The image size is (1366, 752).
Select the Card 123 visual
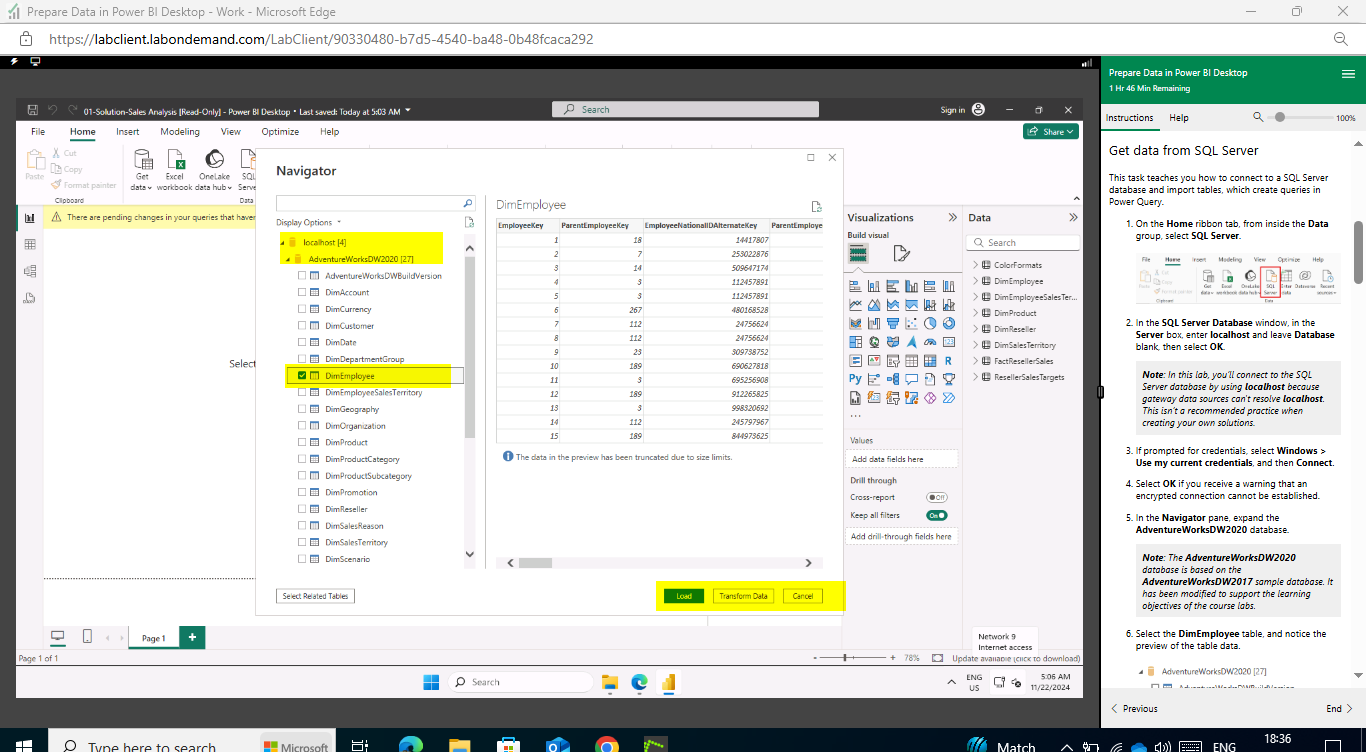point(948,342)
